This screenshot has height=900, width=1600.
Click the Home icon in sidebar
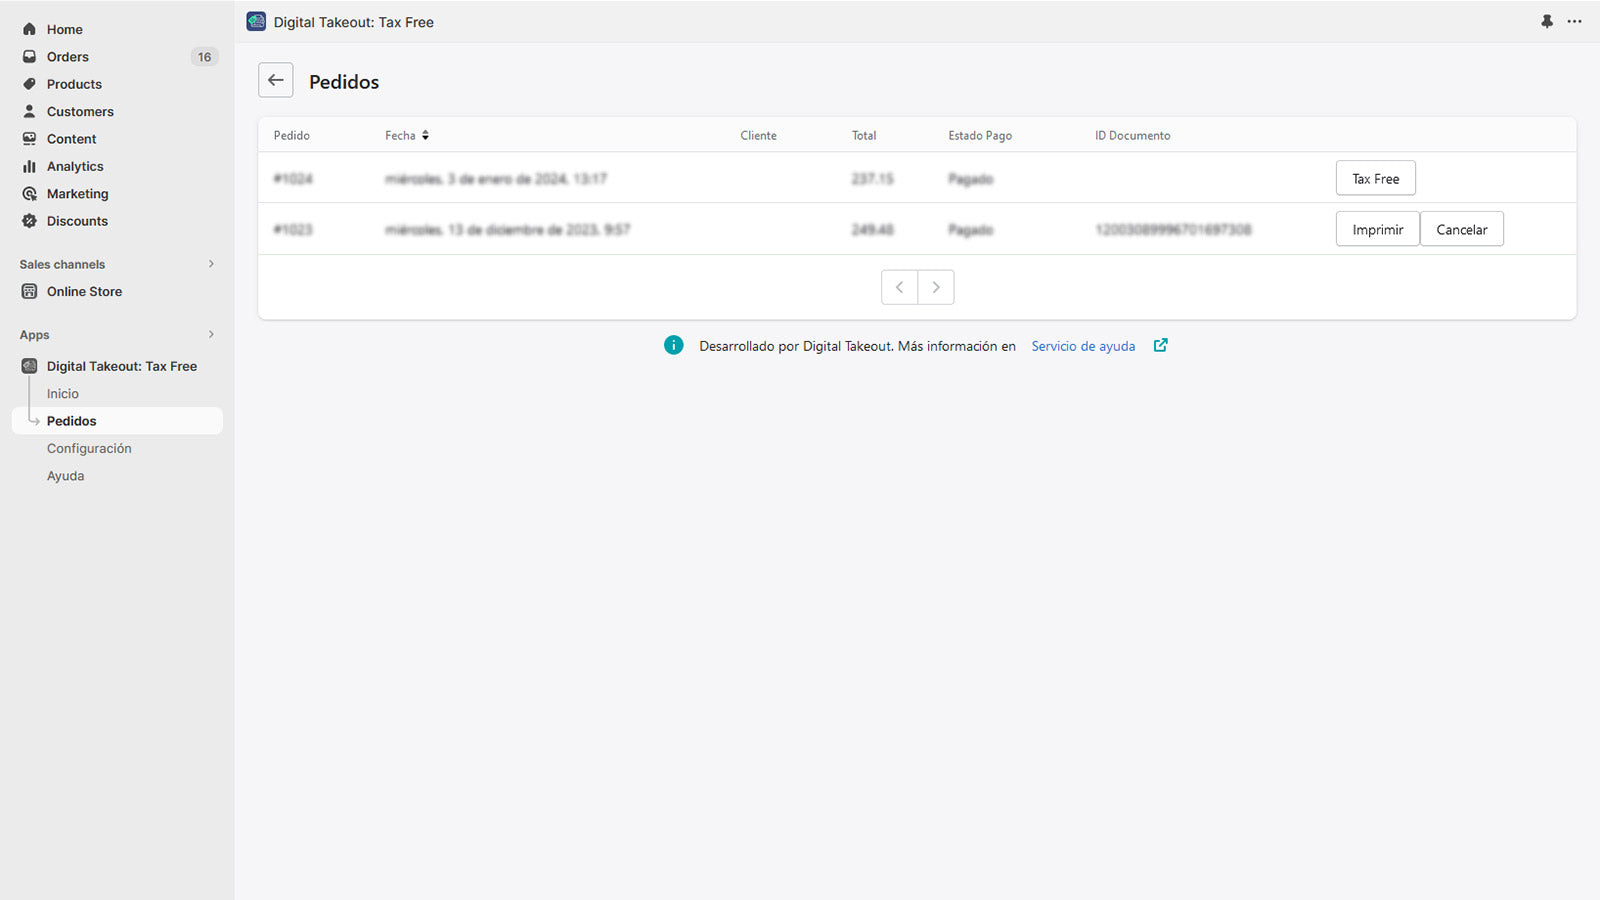coord(29,29)
